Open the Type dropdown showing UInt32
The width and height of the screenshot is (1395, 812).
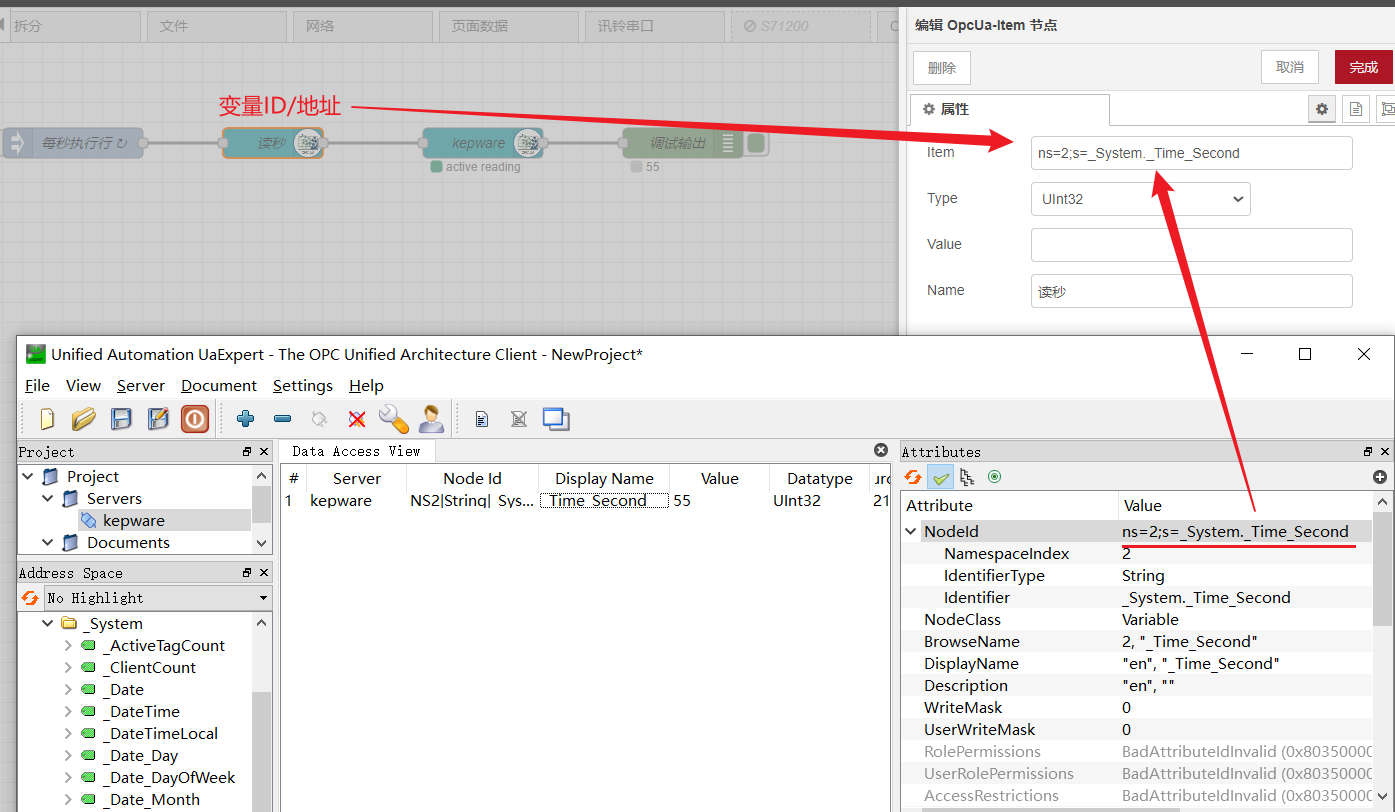pos(1140,199)
